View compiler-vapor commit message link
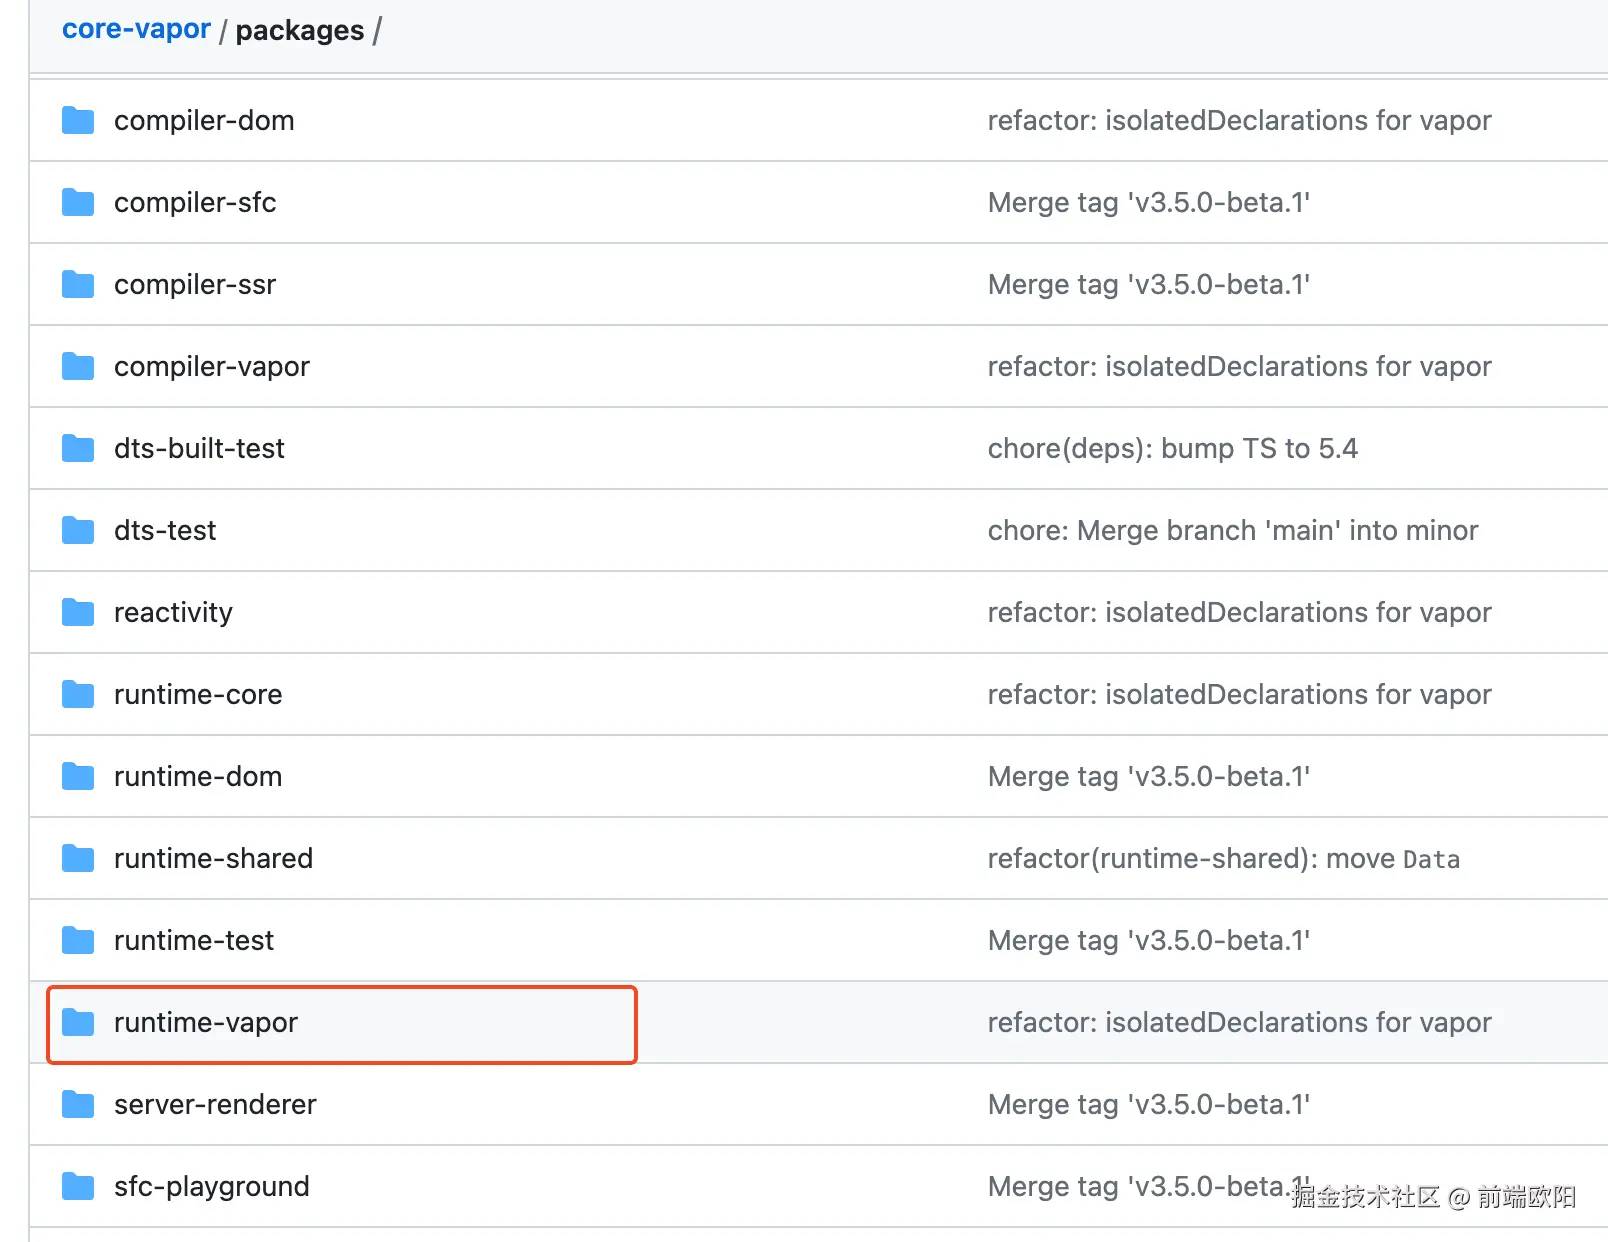1608x1242 pixels. [x=1239, y=367]
